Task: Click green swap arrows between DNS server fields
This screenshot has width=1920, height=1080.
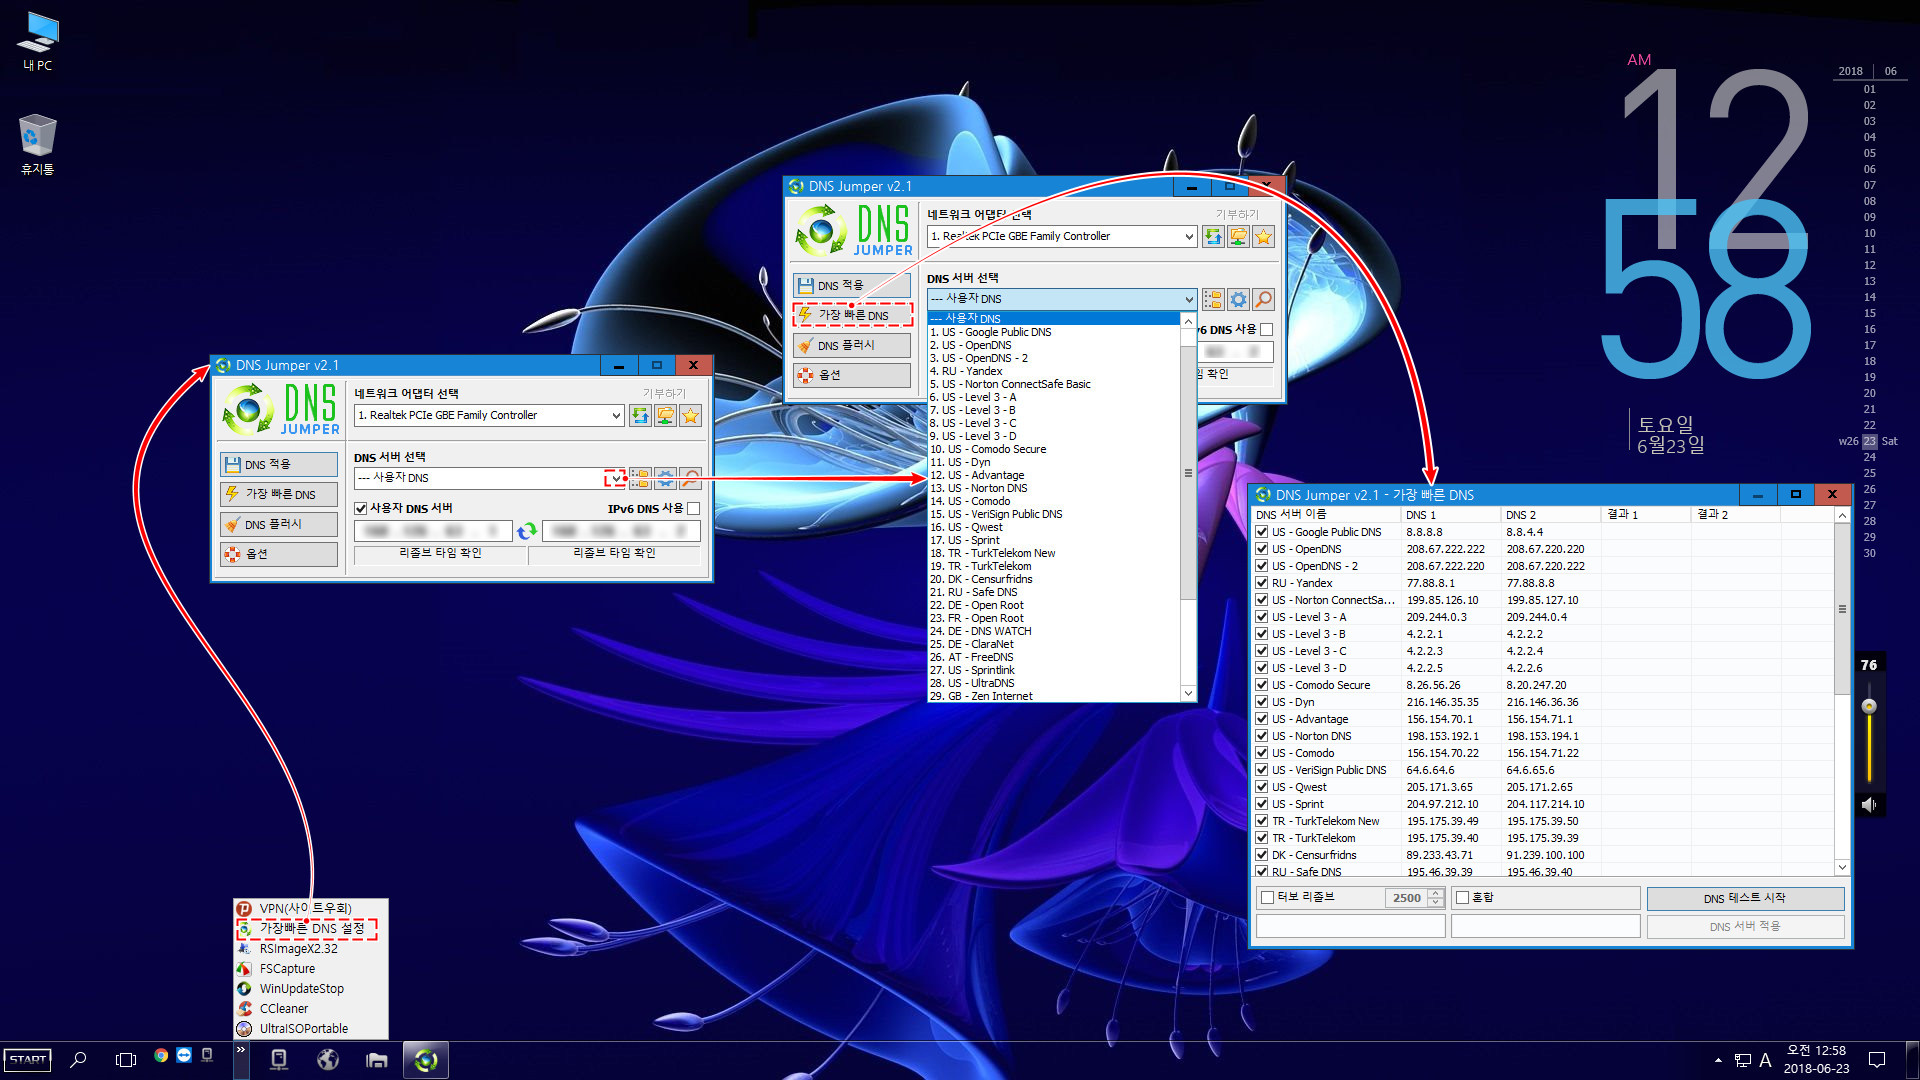Action: tap(527, 531)
